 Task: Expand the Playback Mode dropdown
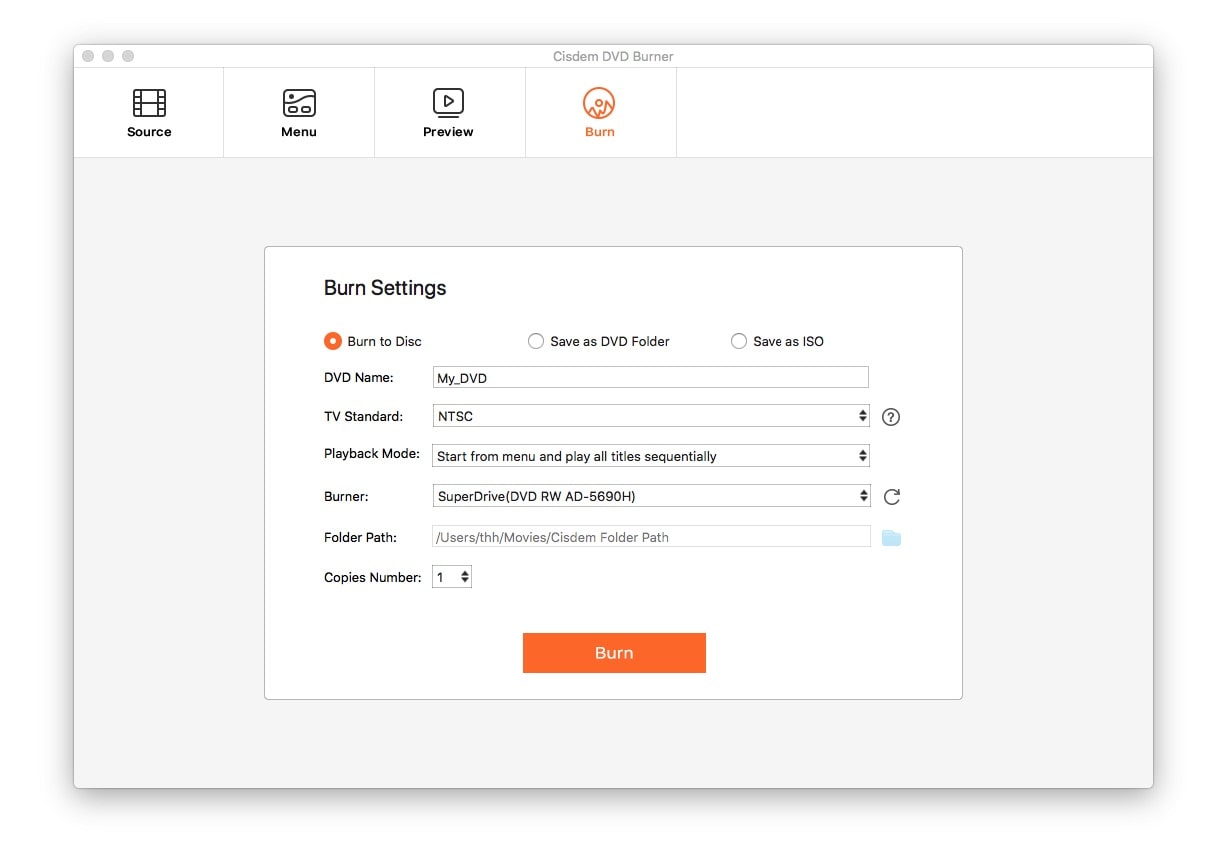(651, 456)
